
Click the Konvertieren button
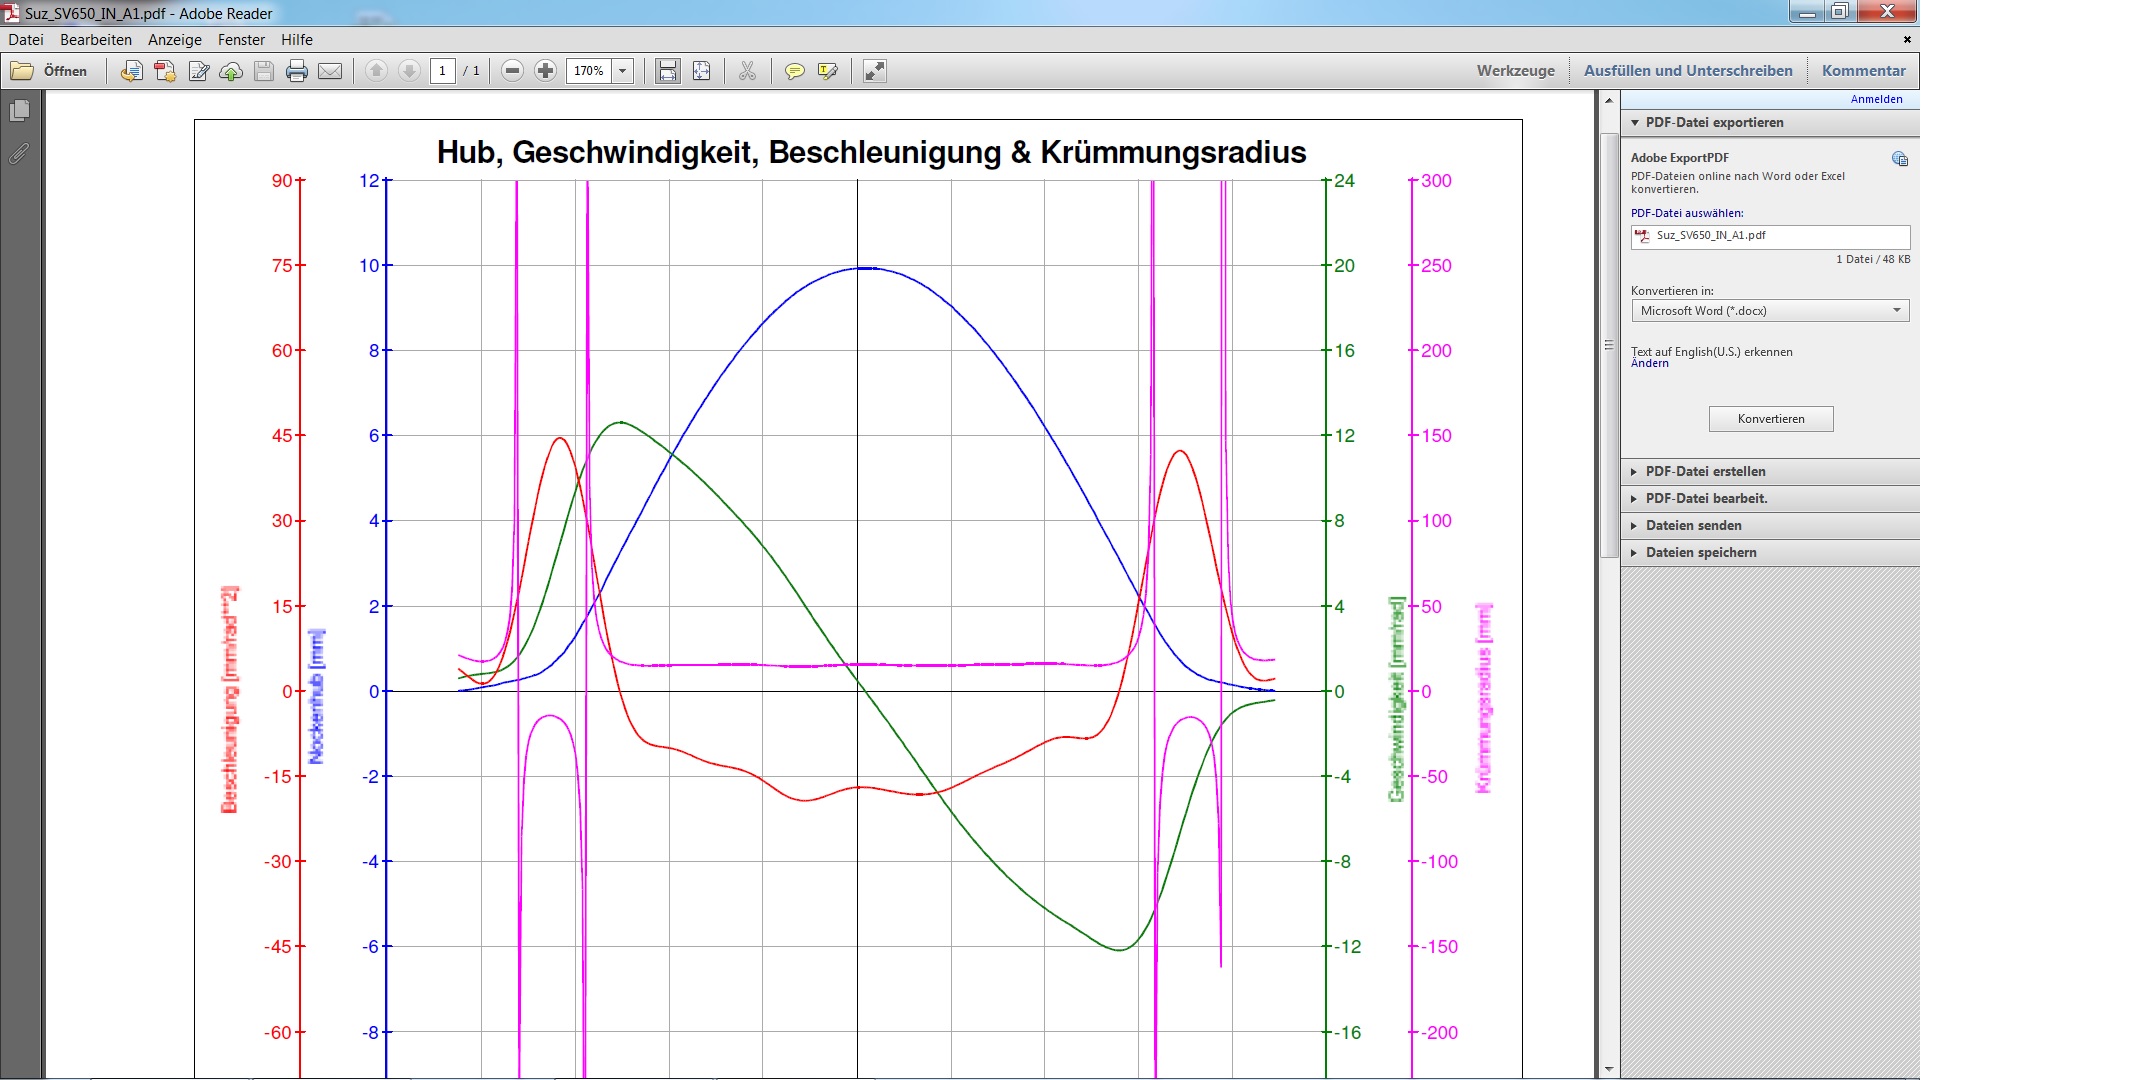click(1770, 419)
